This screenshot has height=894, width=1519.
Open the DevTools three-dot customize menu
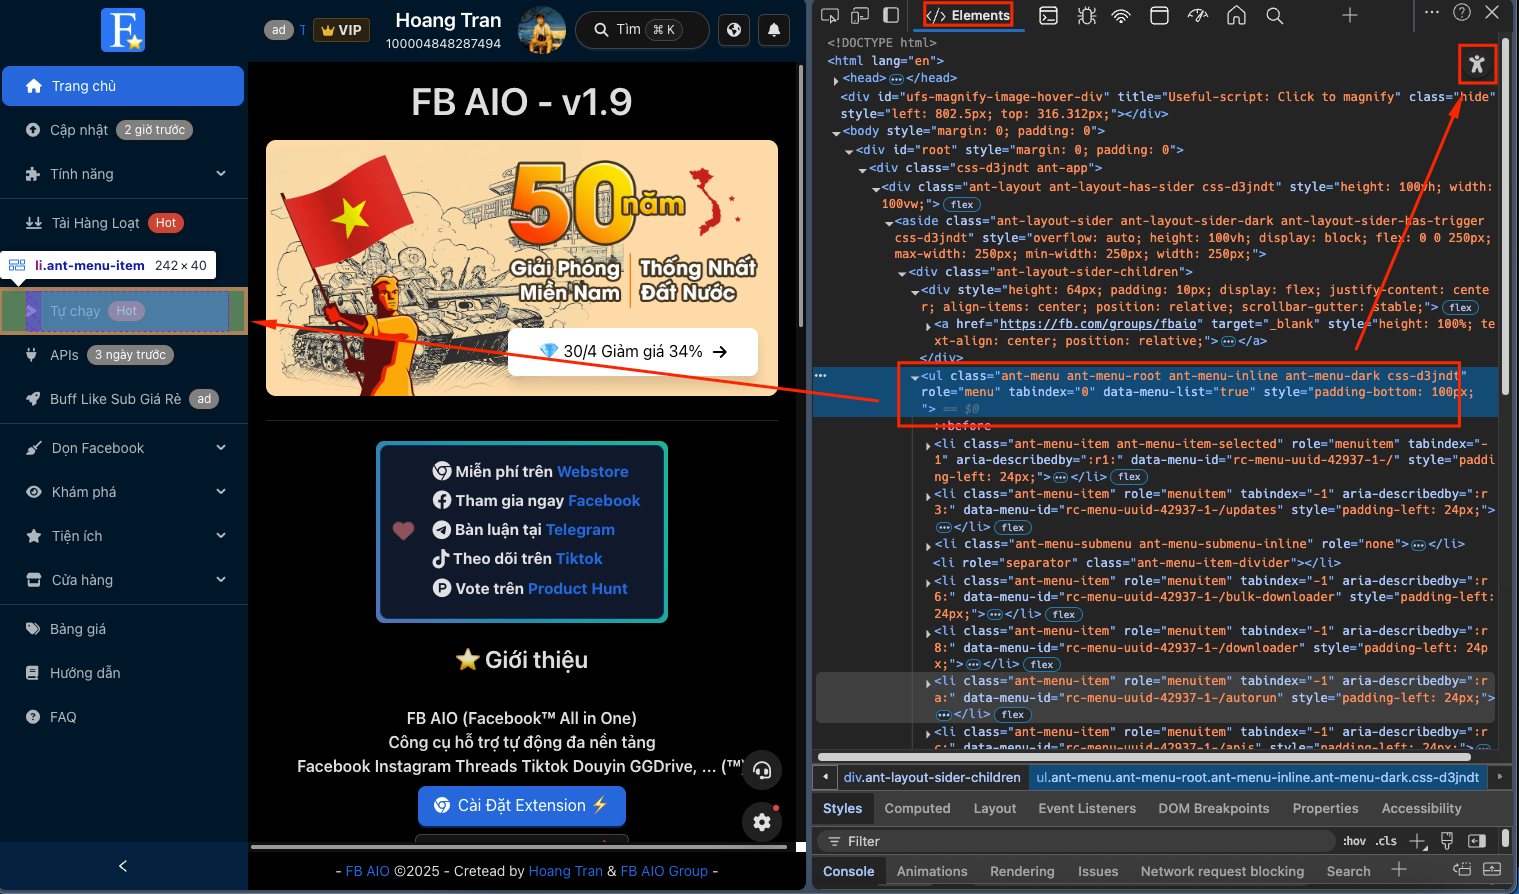pos(1432,12)
